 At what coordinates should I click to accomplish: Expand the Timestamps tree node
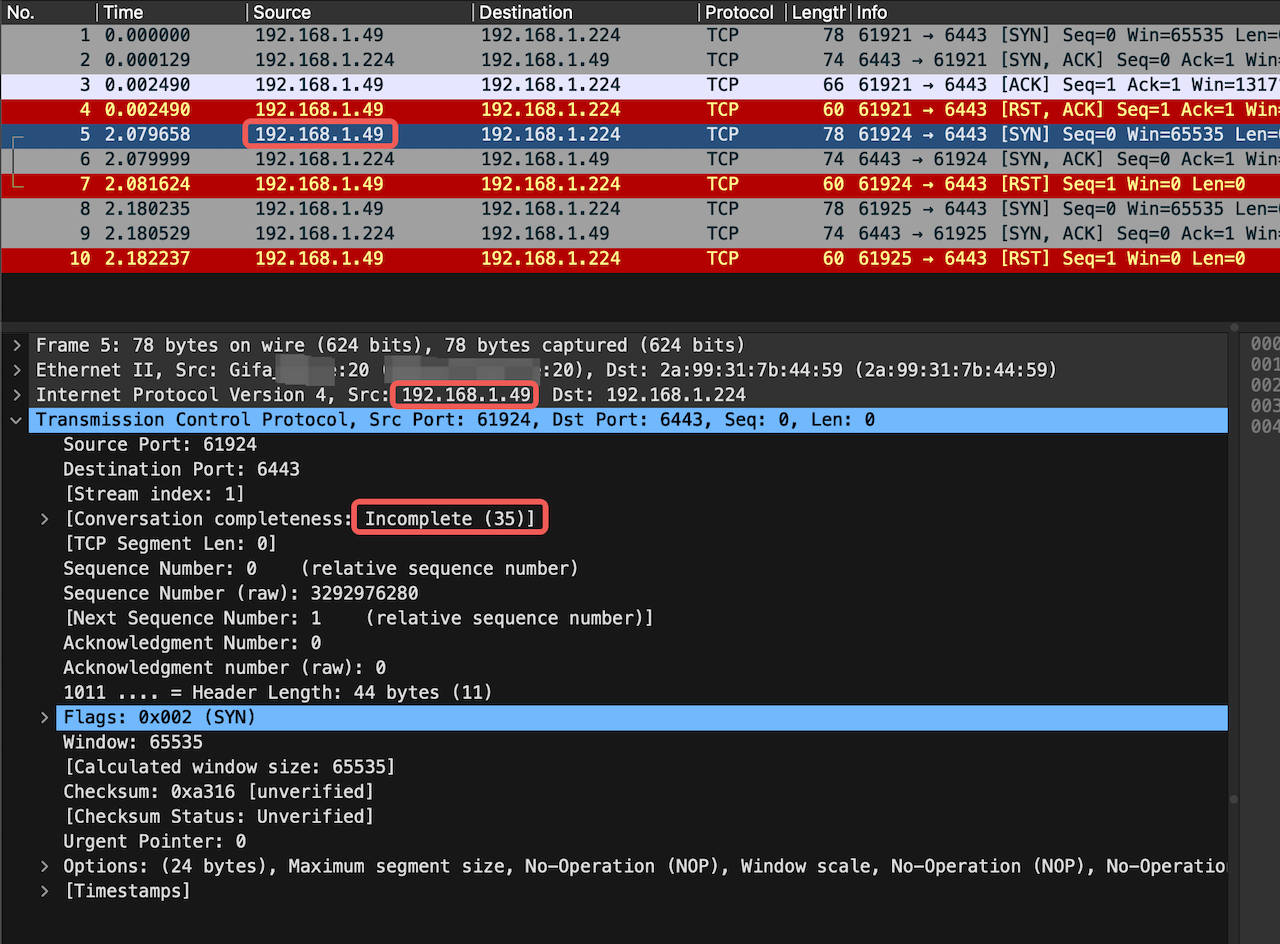click(44, 891)
